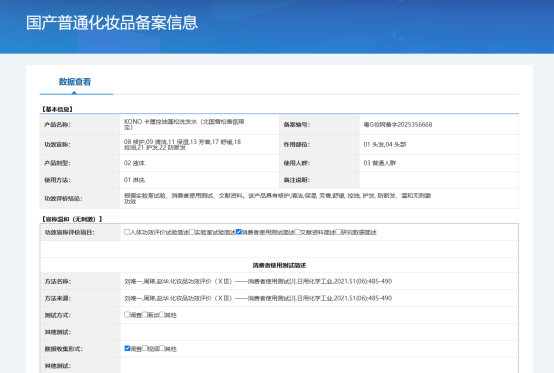Uncheck the checked box in 数据收集形式 row

pos(127,348)
